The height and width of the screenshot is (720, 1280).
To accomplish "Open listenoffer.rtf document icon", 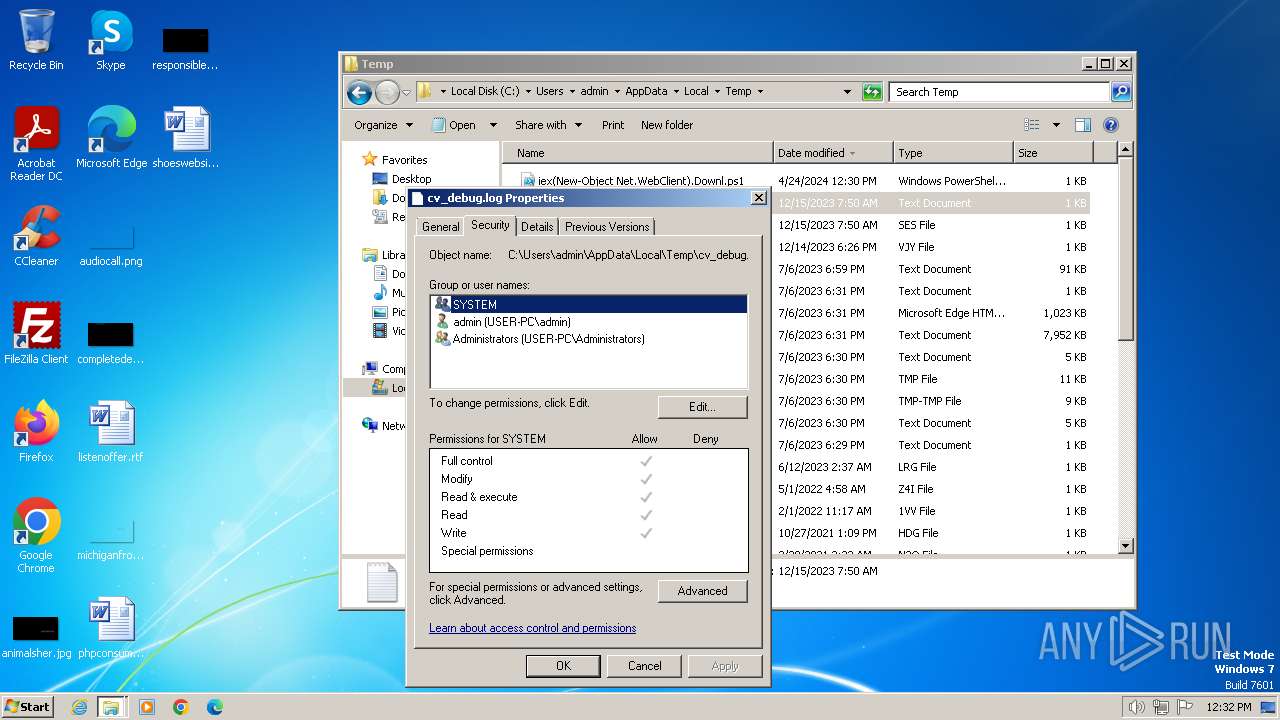I will pyautogui.click(x=111, y=432).
